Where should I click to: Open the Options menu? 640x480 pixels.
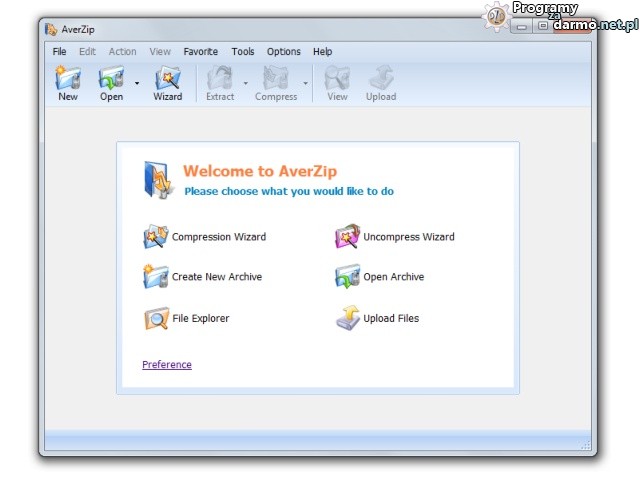283,52
